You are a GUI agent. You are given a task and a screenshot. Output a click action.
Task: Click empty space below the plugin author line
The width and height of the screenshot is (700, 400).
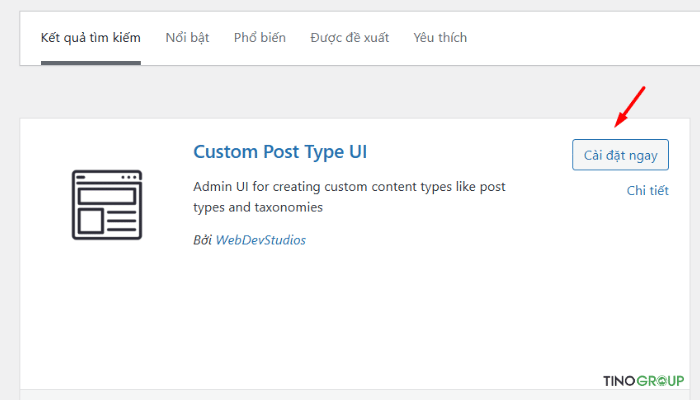tap(350, 310)
